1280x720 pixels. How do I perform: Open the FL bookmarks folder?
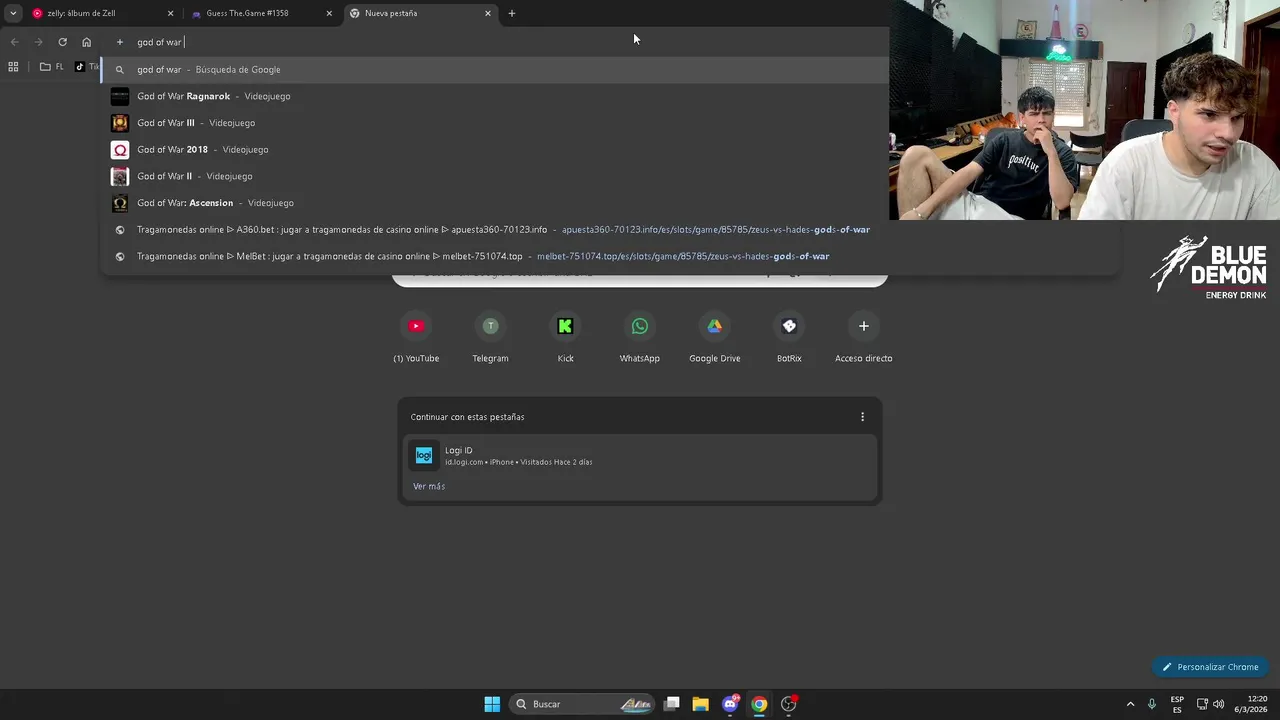click(52, 67)
